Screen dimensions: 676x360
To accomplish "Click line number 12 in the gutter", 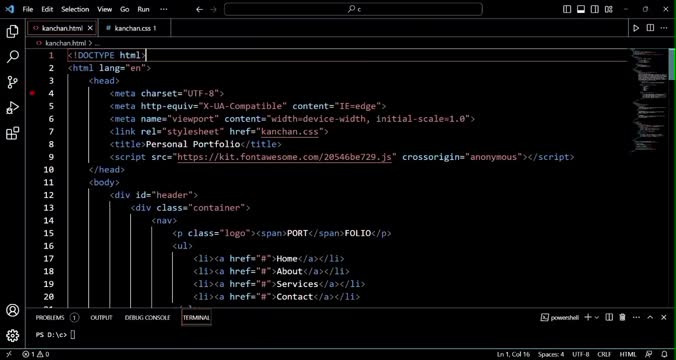I will [49, 195].
